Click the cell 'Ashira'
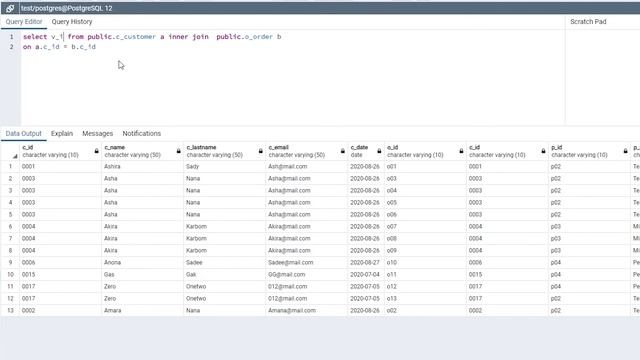 [142, 167]
